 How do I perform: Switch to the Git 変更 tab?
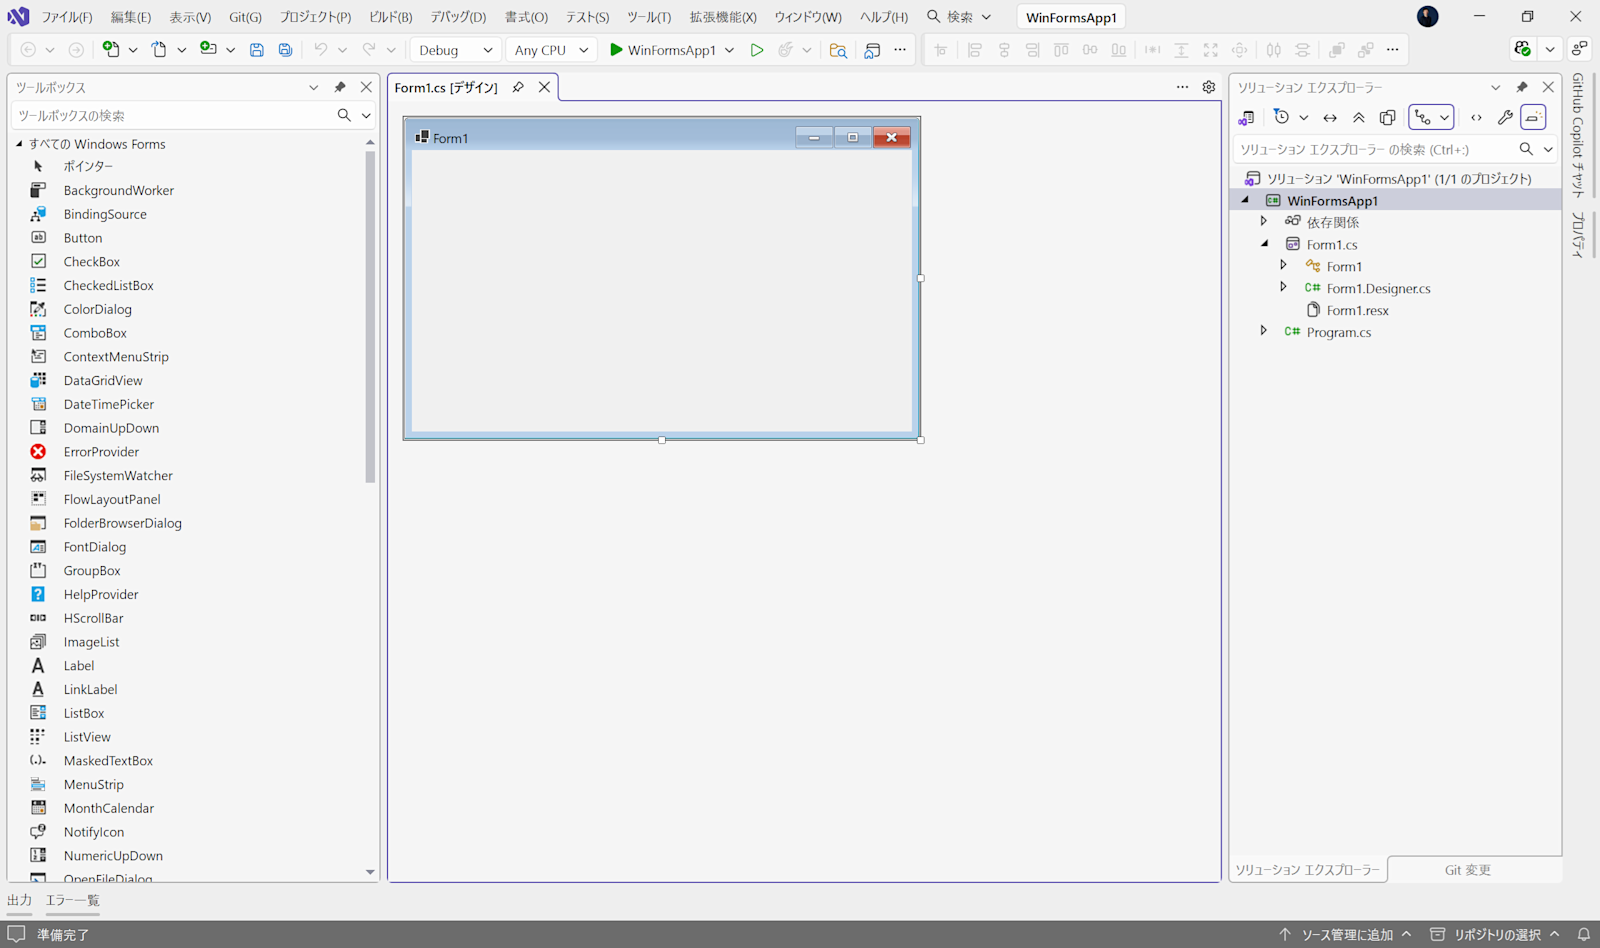click(1467, 870)
